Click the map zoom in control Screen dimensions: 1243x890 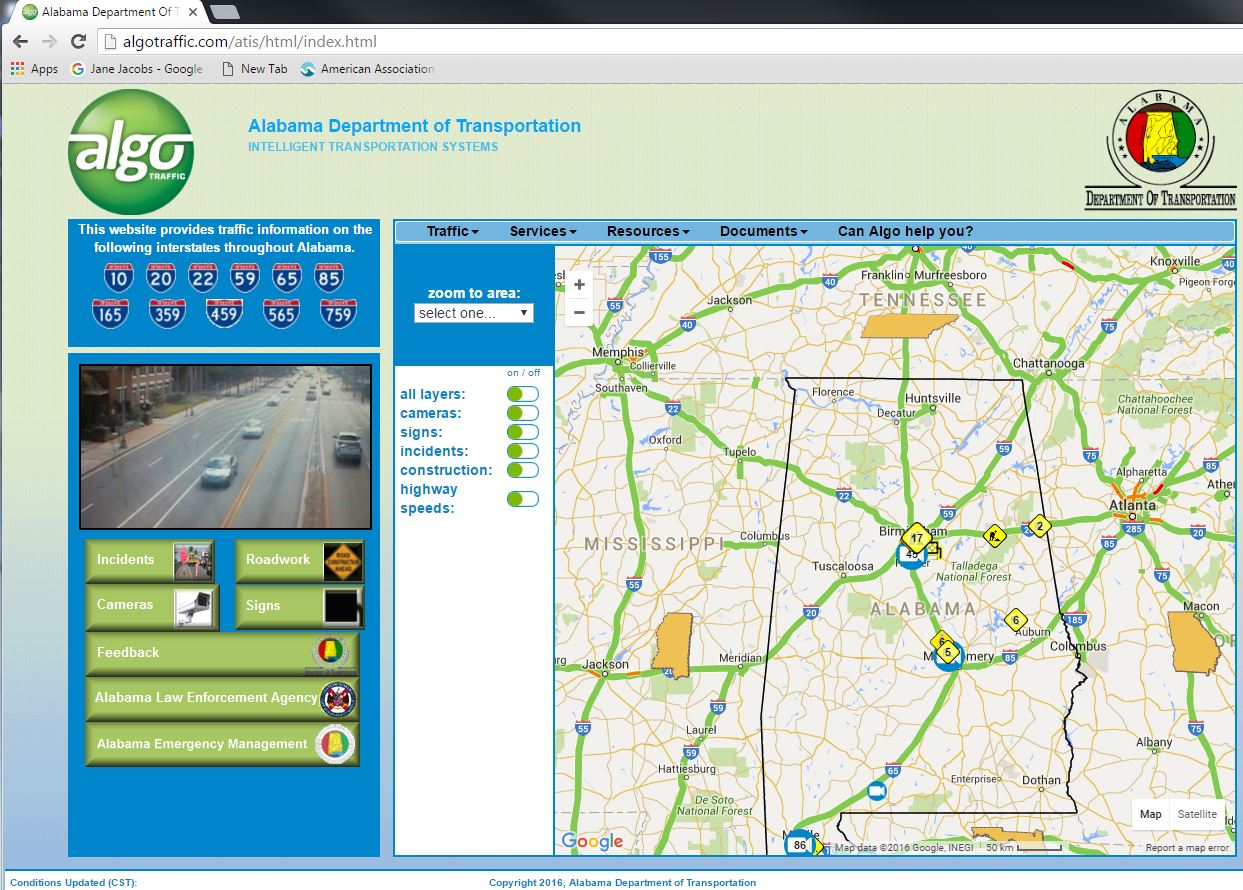point(579,284)
